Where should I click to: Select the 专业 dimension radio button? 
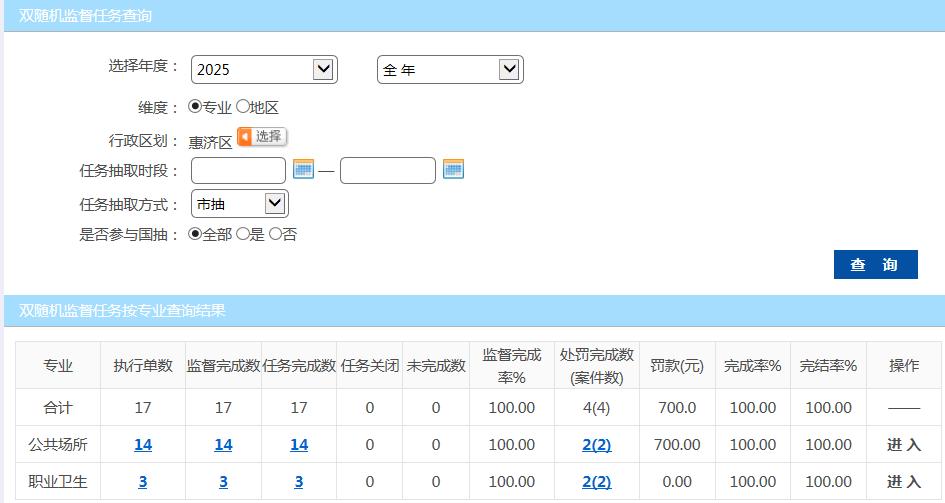(195, 106)
